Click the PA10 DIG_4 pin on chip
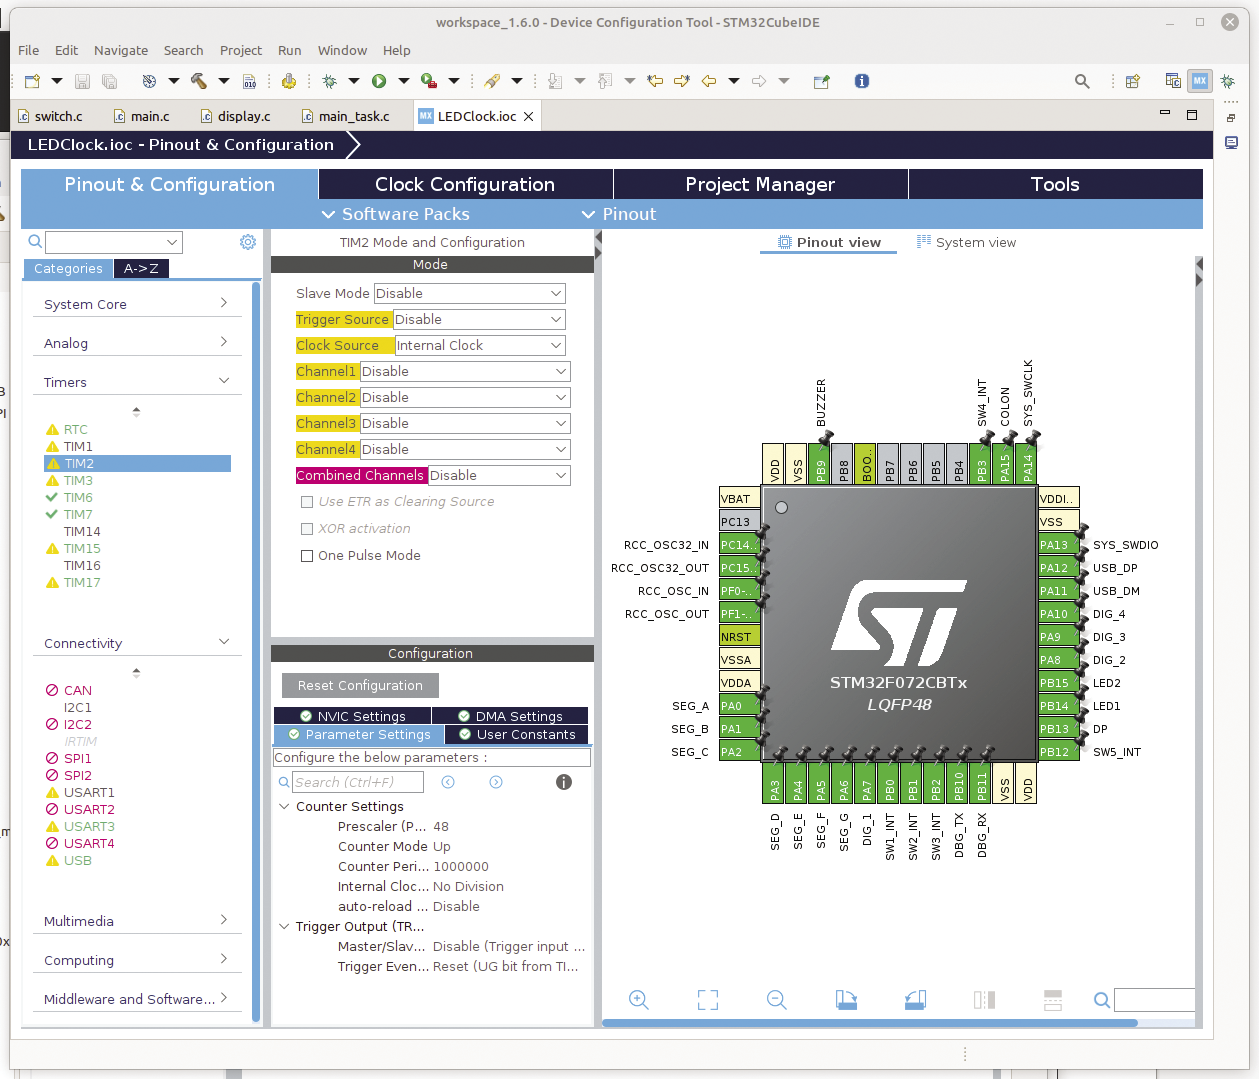 pos(1058,614)
